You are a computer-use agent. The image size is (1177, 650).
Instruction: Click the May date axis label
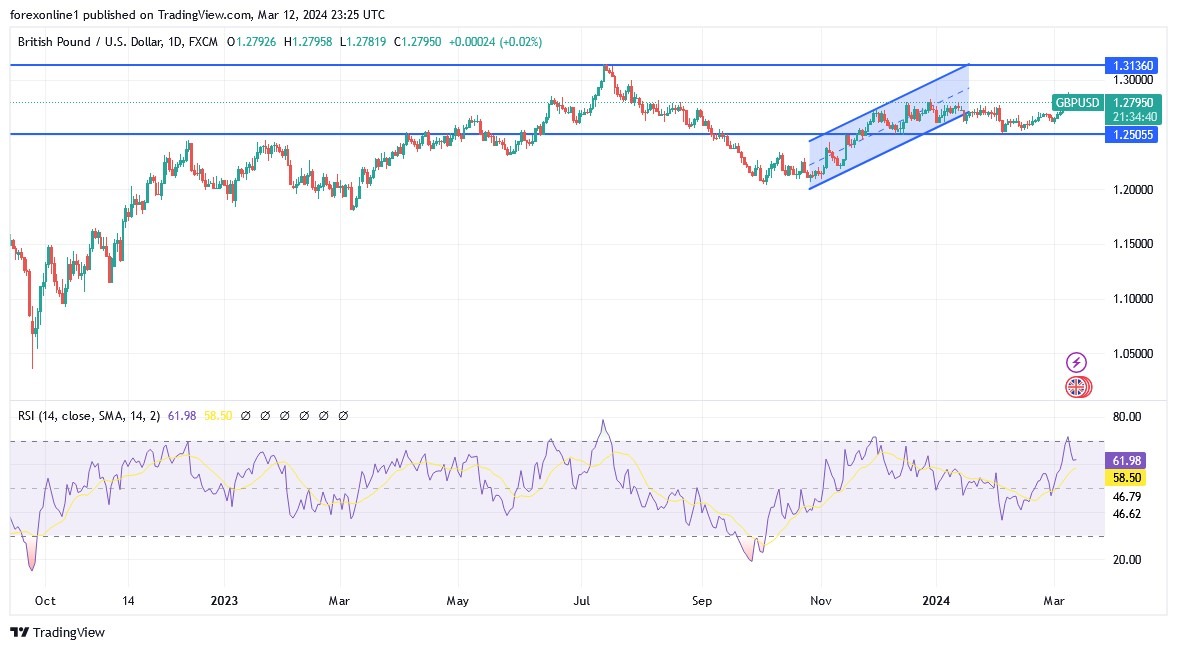point(457,600)
